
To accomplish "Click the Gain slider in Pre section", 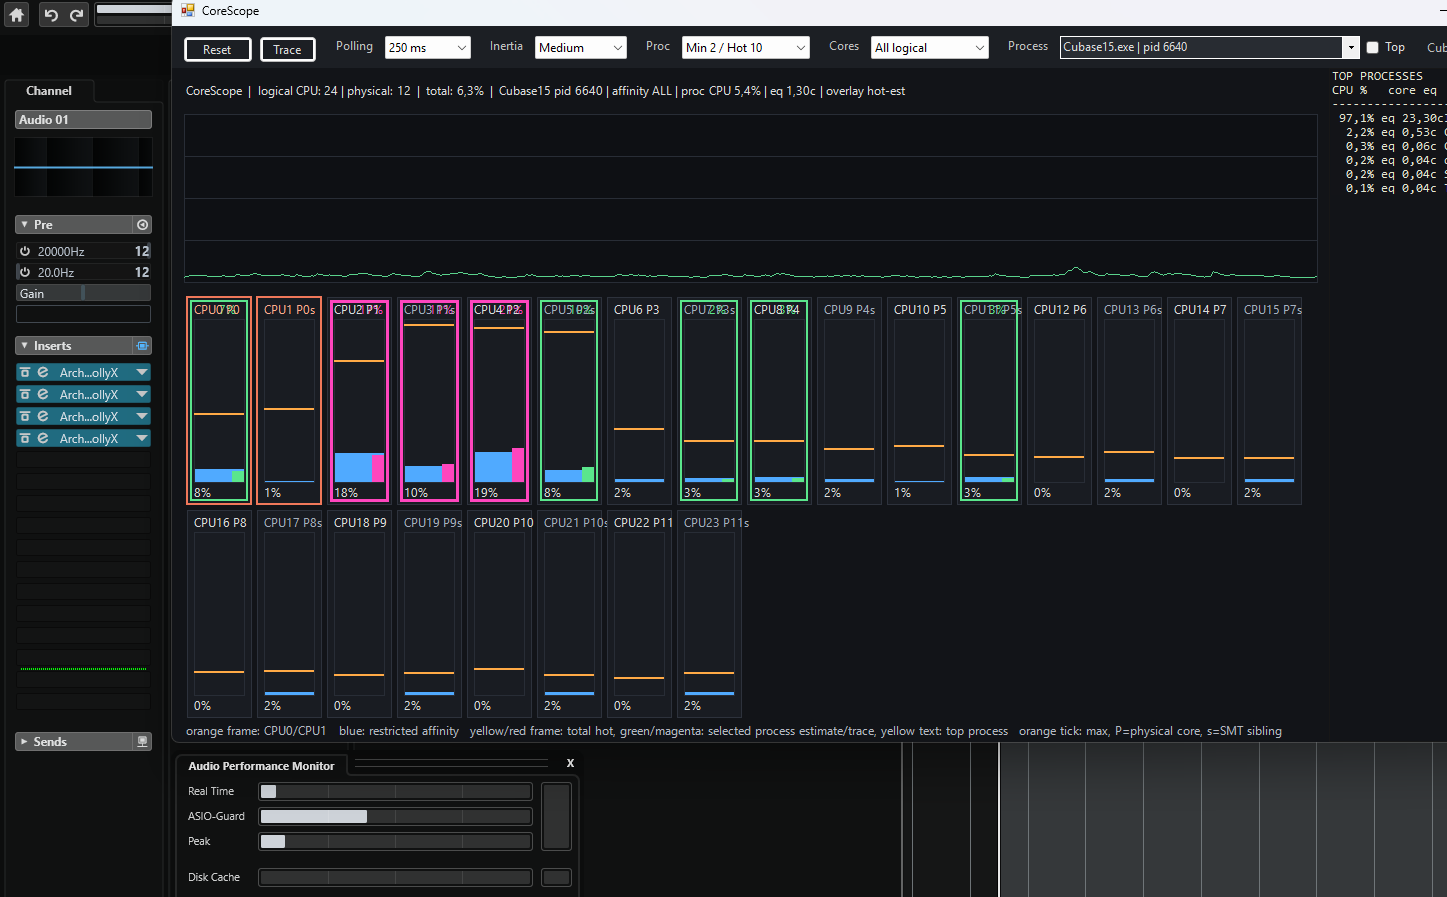I will point(84,293).
